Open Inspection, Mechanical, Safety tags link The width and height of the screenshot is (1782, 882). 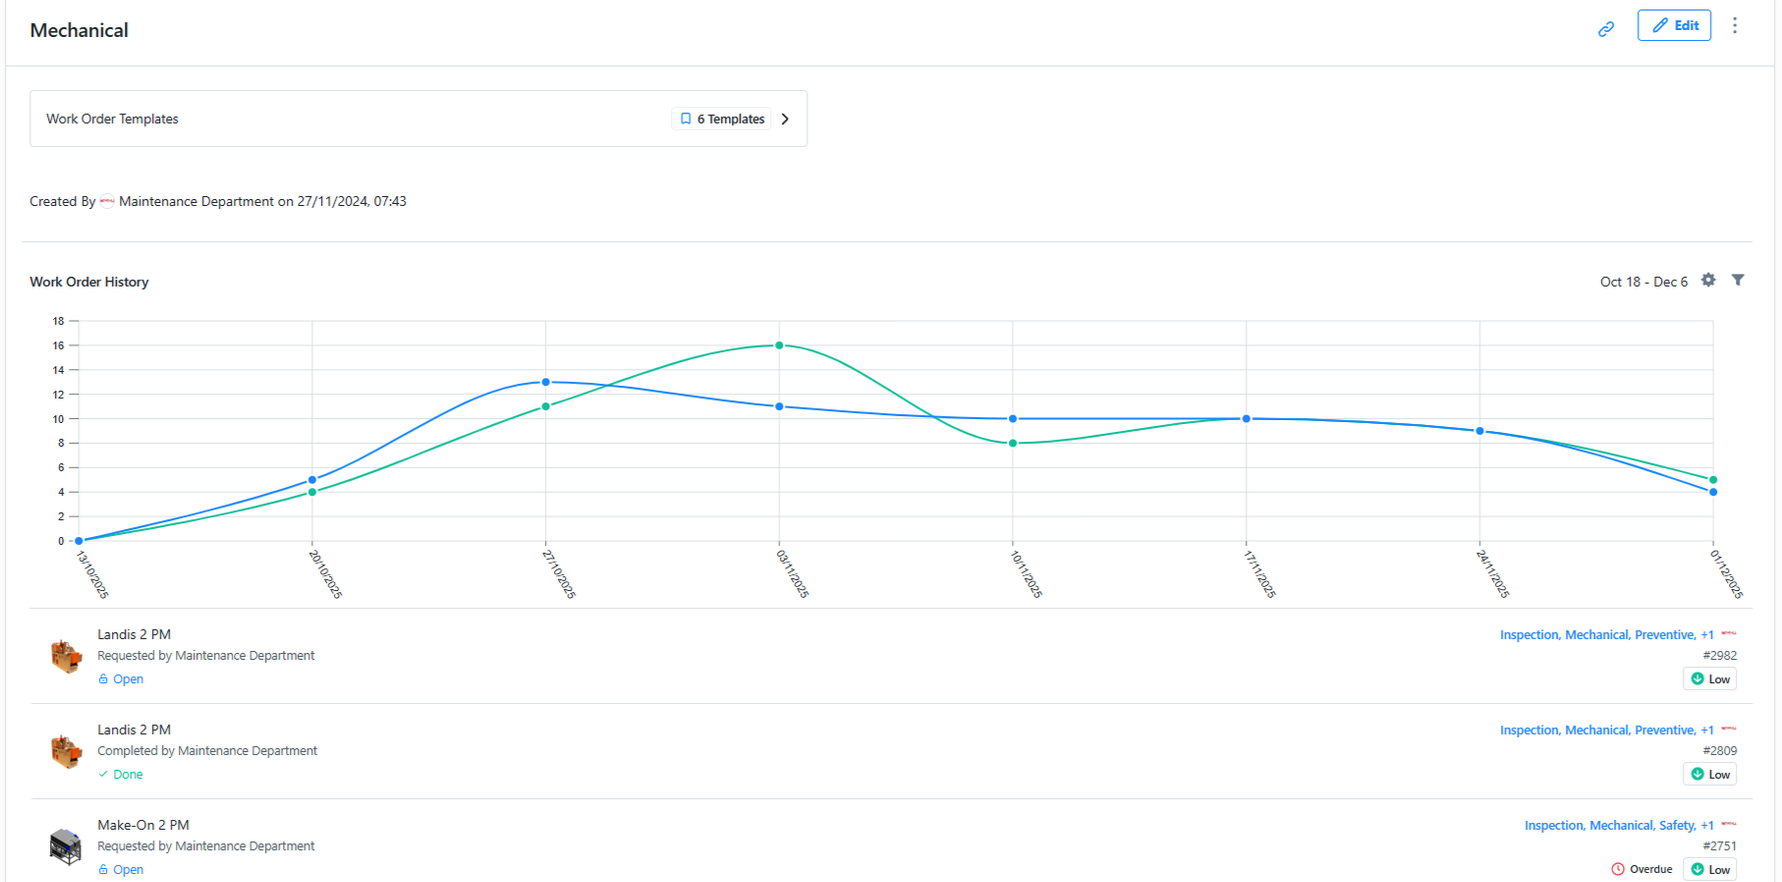coord(1618,825)
